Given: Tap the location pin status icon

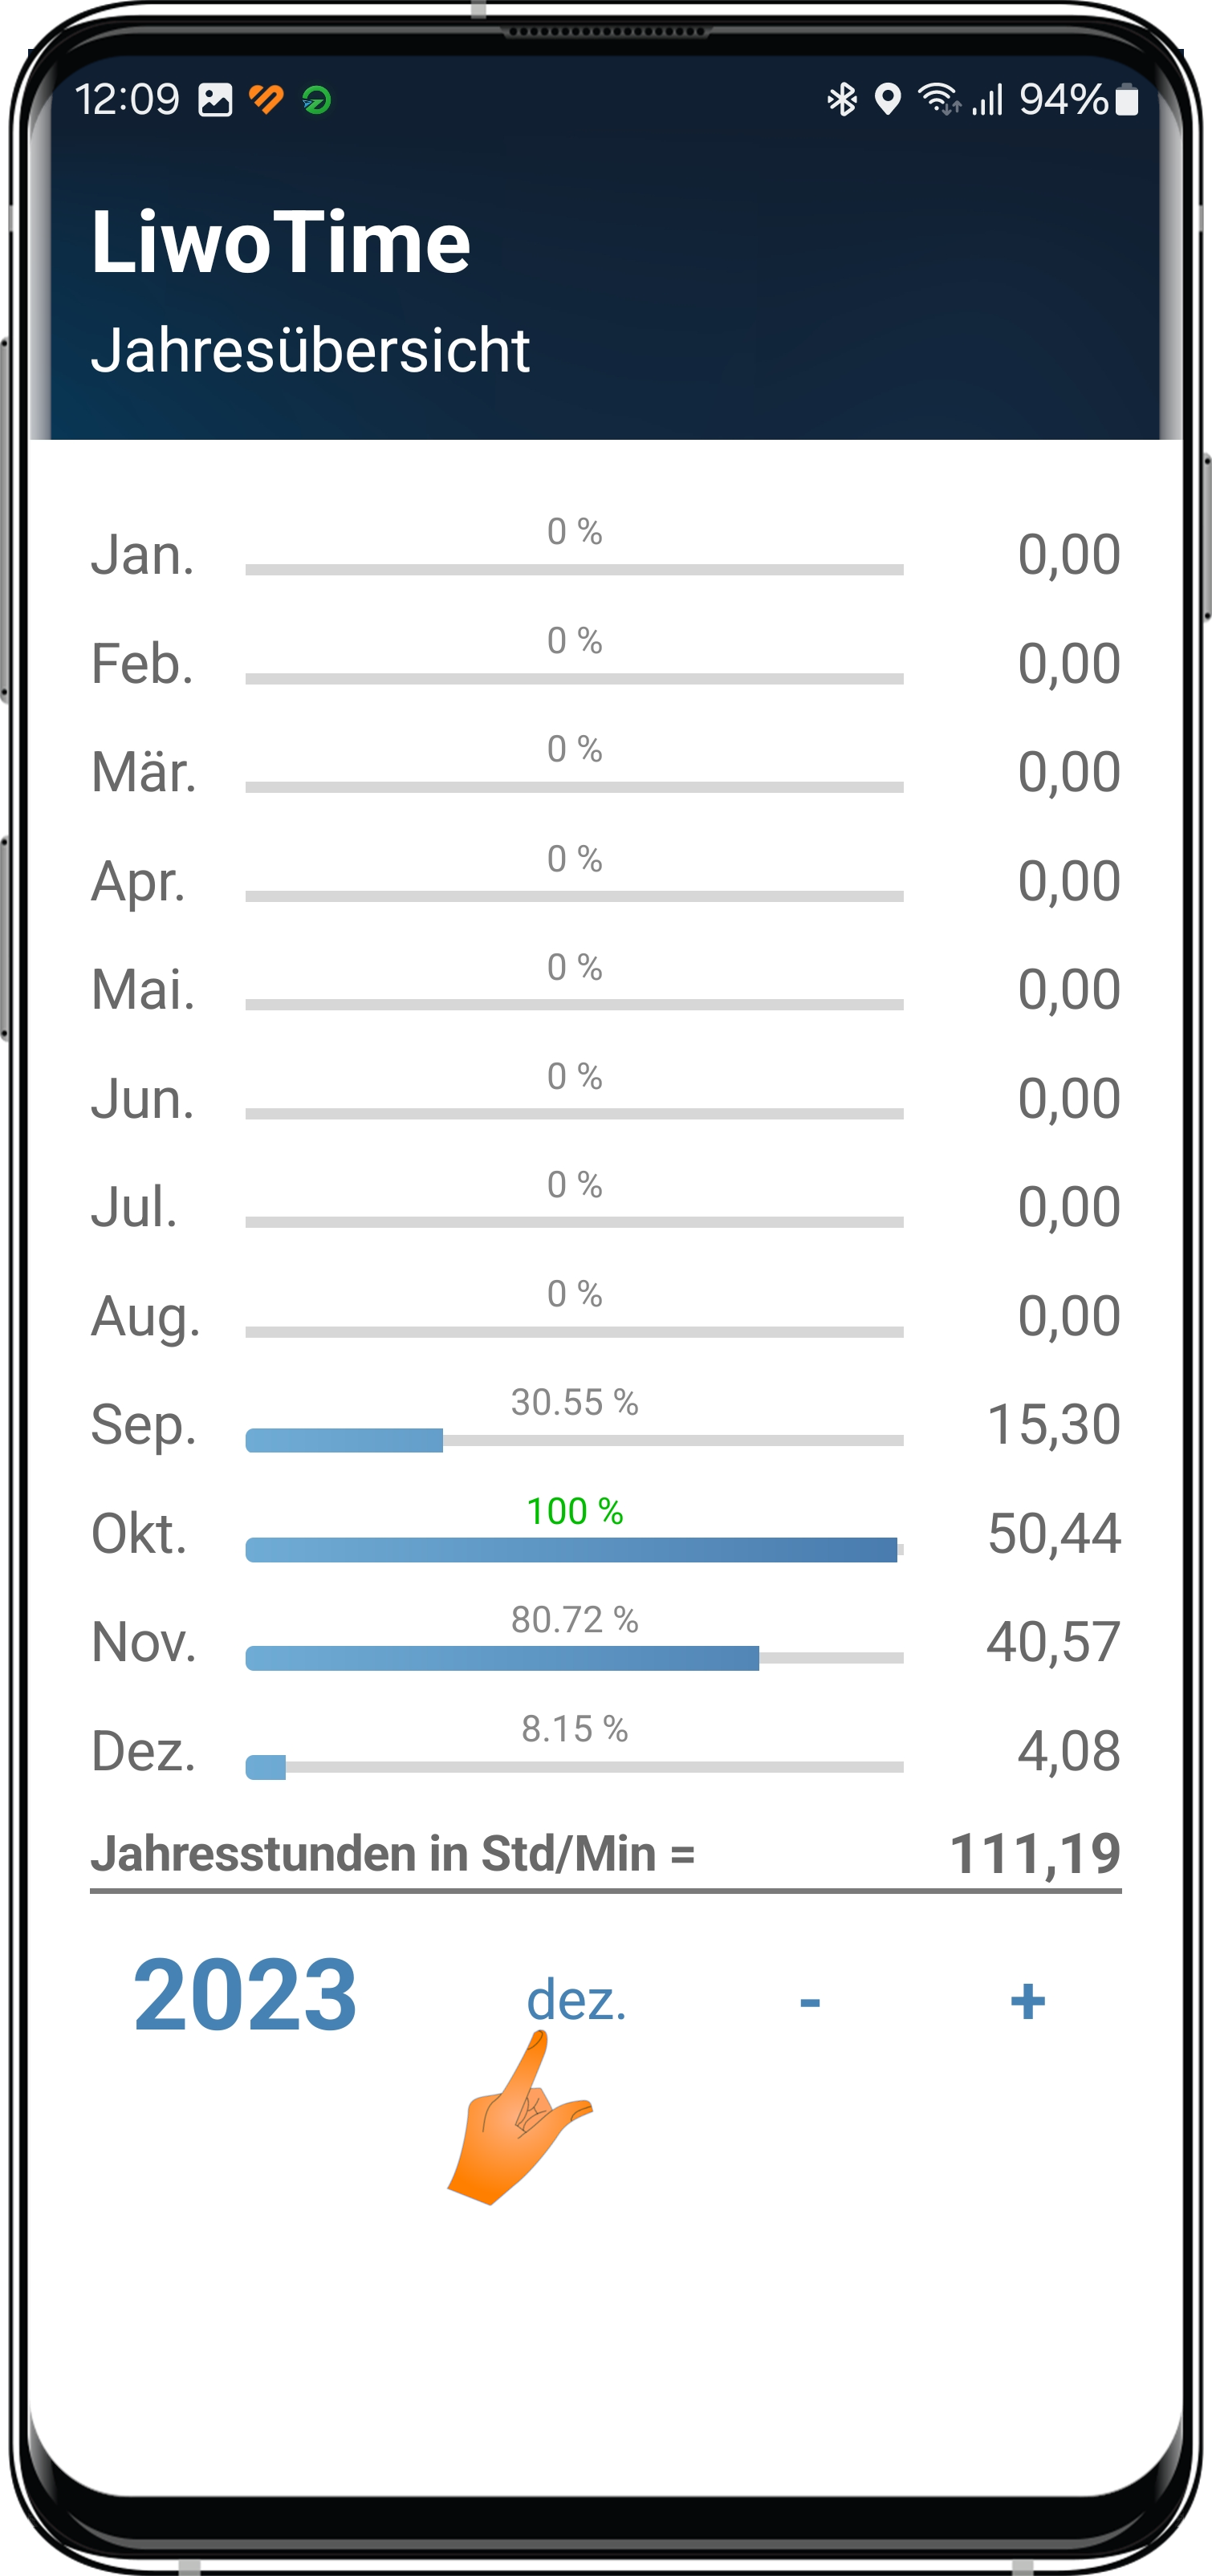Looking at the screenshot, I should (x=887, y=100).
